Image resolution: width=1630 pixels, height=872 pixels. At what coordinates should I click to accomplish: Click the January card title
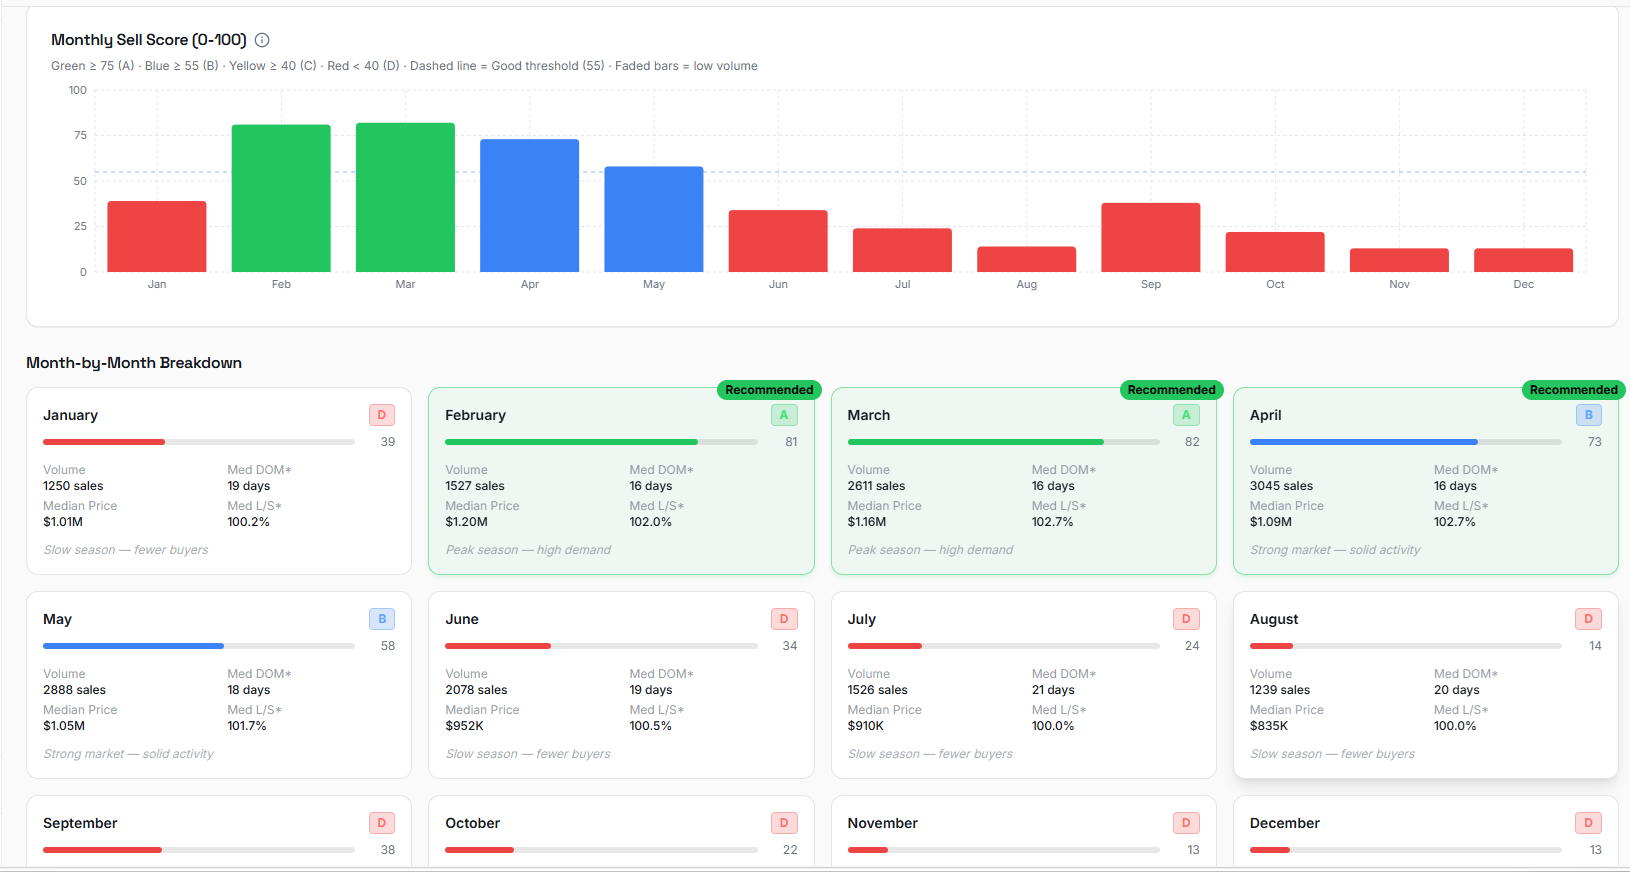pos(70,415)
